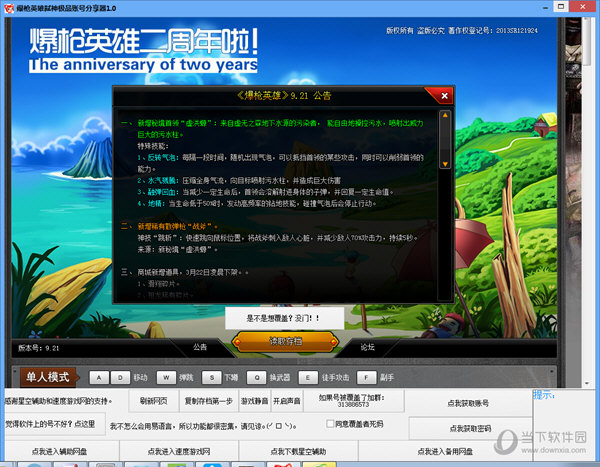600x467 pixels.
Task: Toggle 开启声音 enable sound button
Action: [x=288, y=401]
